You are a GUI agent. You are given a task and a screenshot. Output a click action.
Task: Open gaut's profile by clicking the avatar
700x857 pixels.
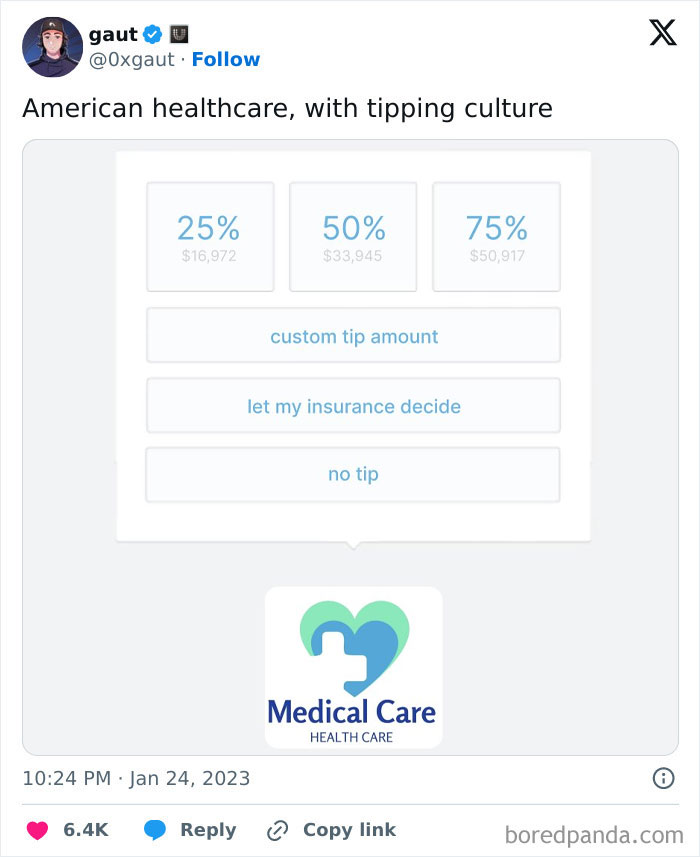(52, 46)
